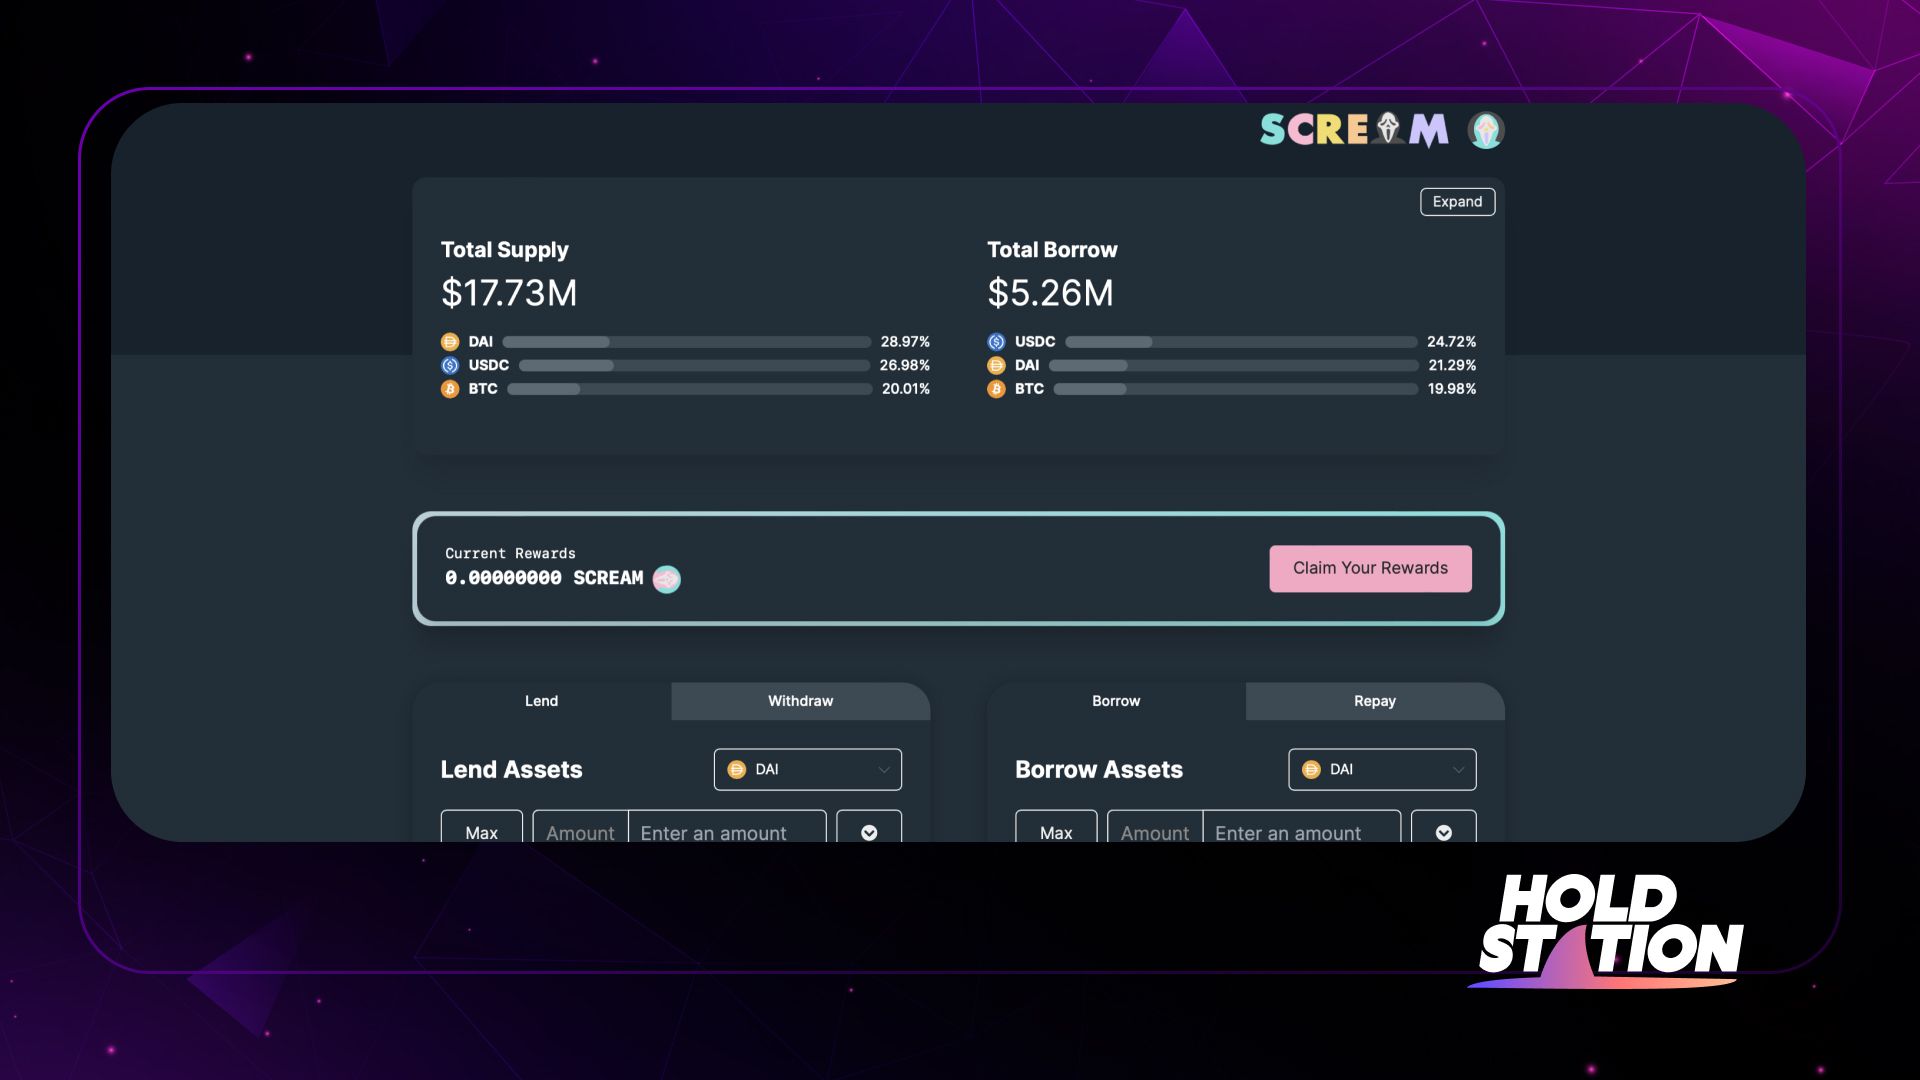The width and height of the screenshot is (1920, 1080).
Task: Click Claim Your Rewards button
Action: [1370, 568]
